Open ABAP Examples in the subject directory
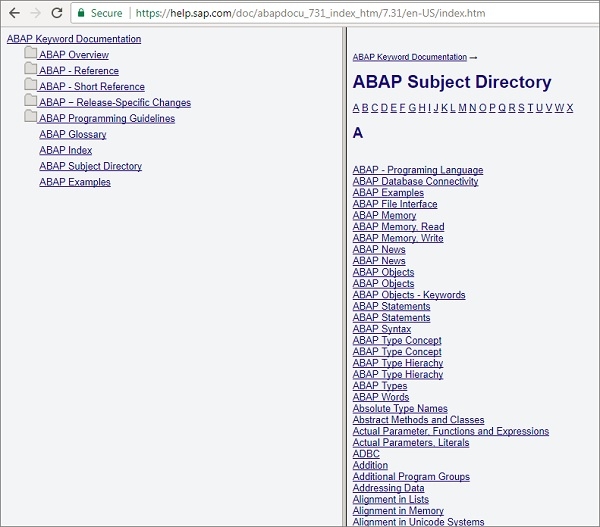This screenshot has height=527, width=600. pos(388,193)
